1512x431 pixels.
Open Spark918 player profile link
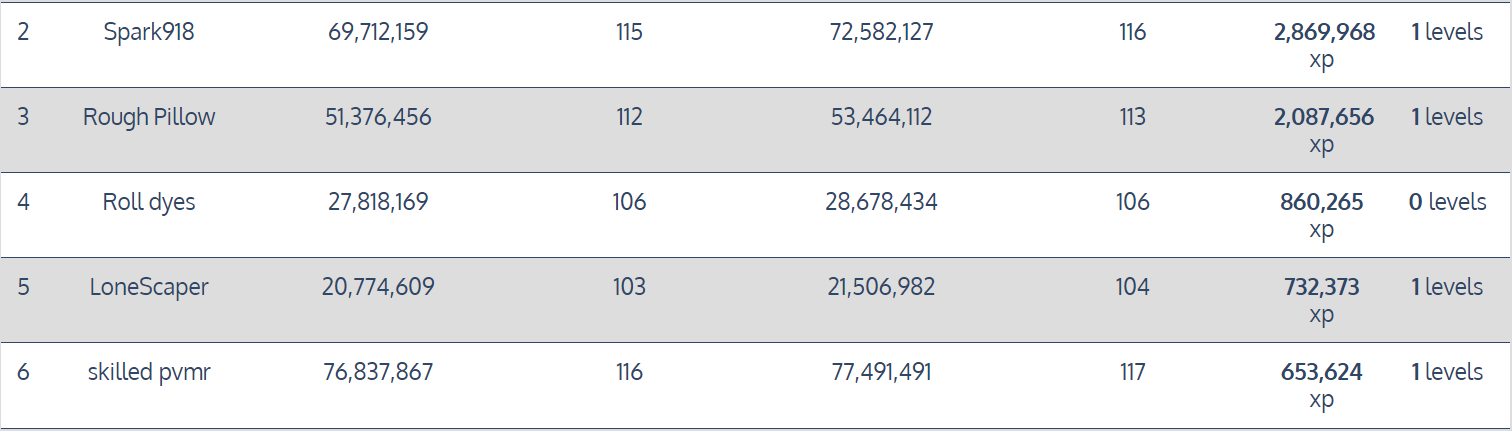point(149,32)
